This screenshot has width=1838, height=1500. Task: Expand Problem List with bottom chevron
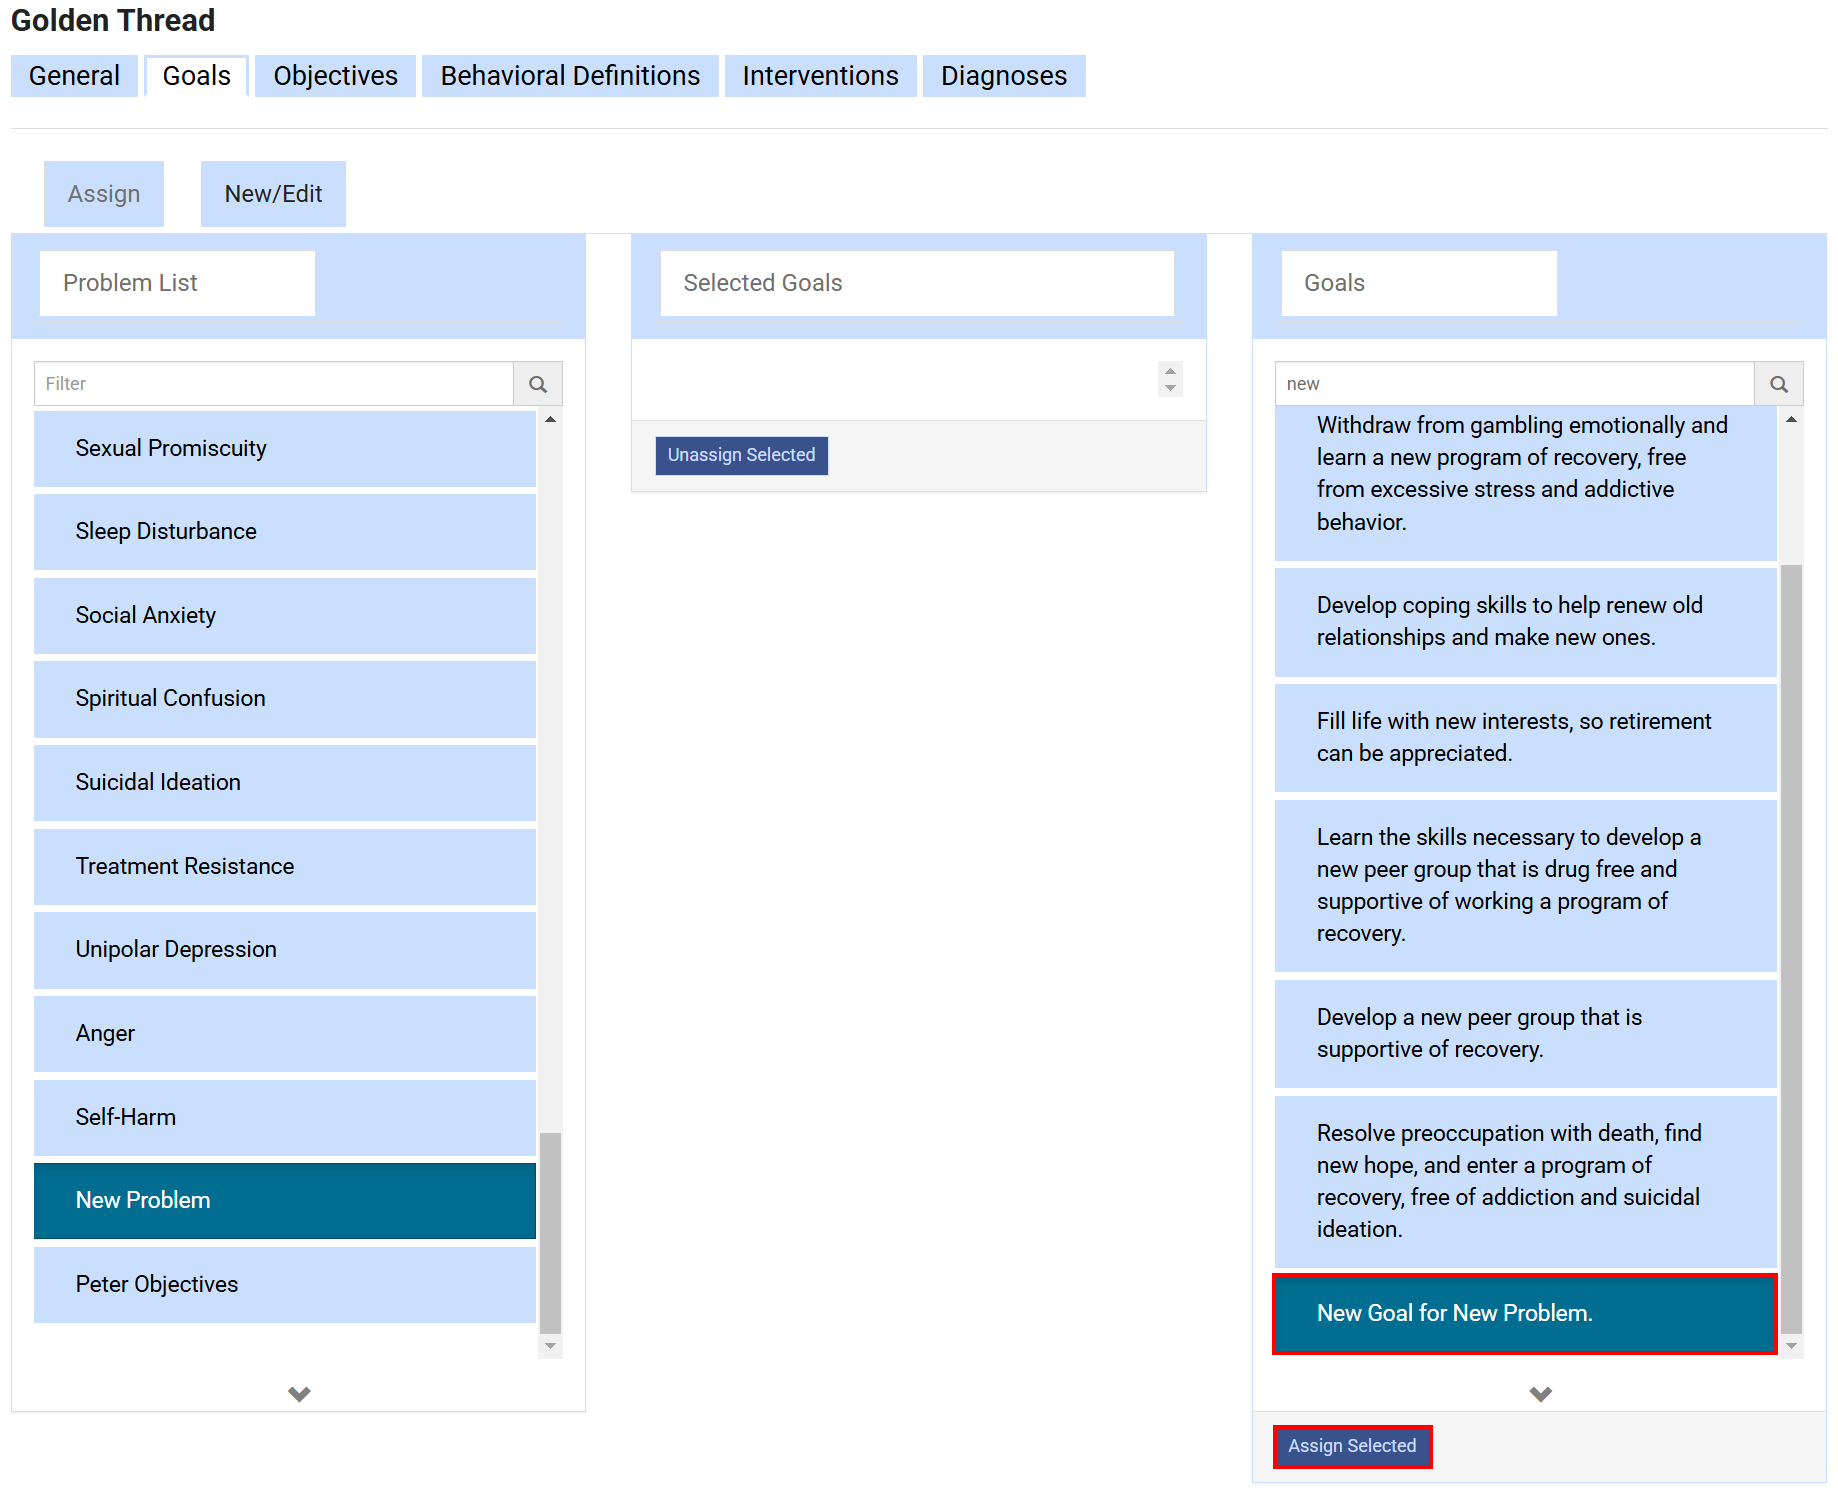[x=299, y=1393]
